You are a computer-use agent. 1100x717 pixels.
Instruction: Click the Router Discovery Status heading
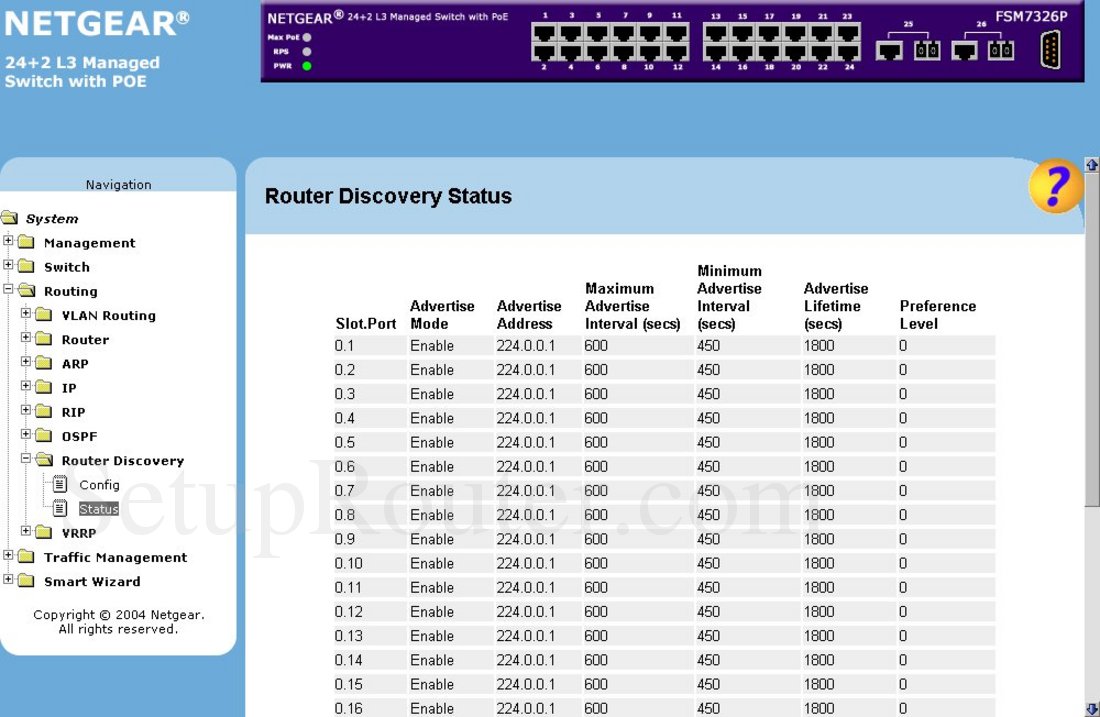pyautogui.click(x=388, y=196)
